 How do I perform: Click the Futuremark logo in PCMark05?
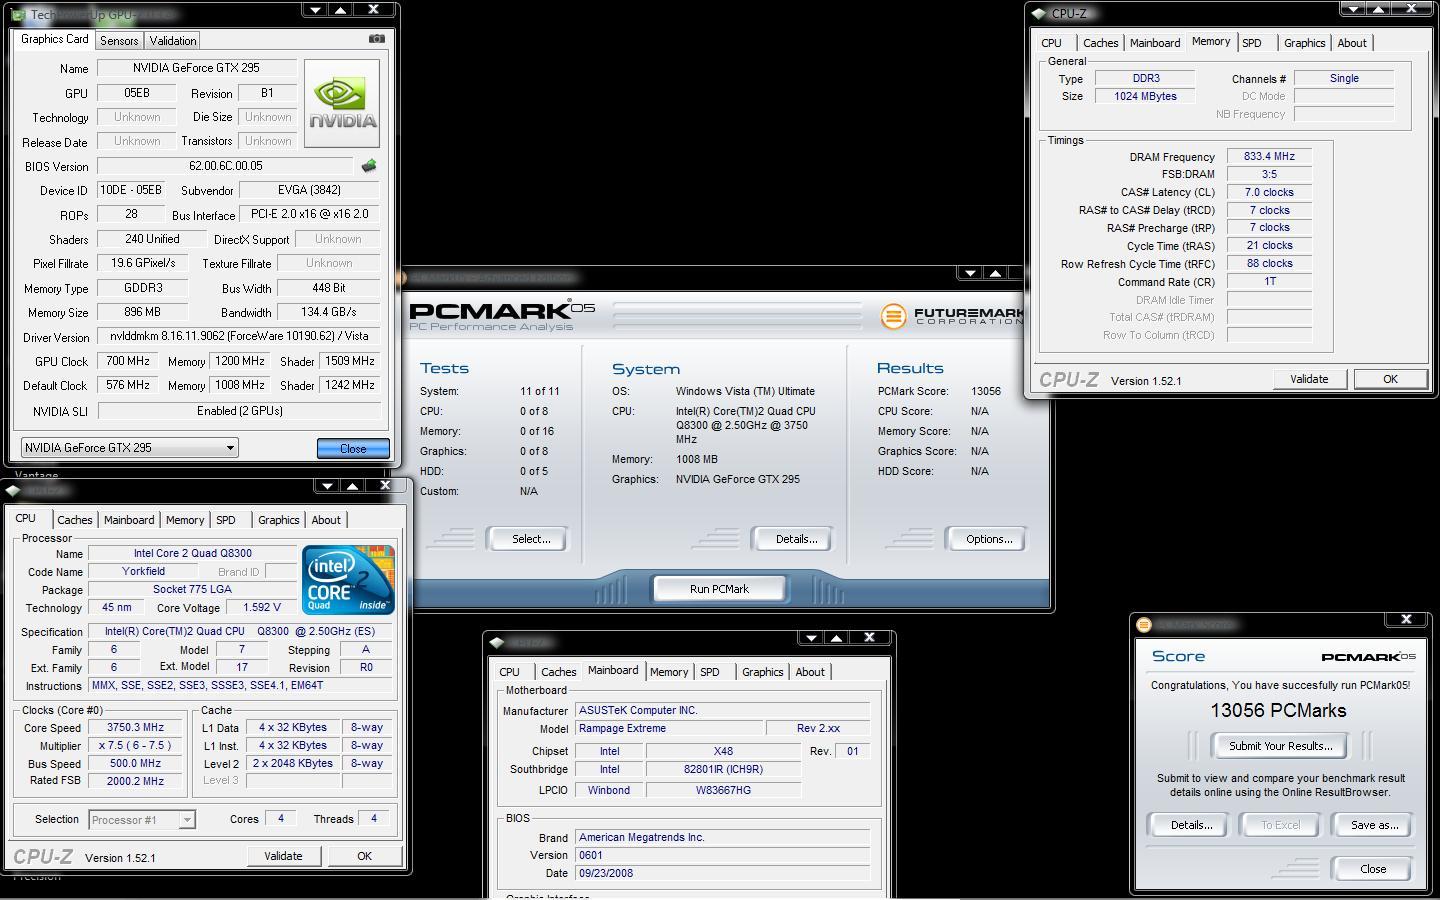pyautogui.click(x=952, y=316)
